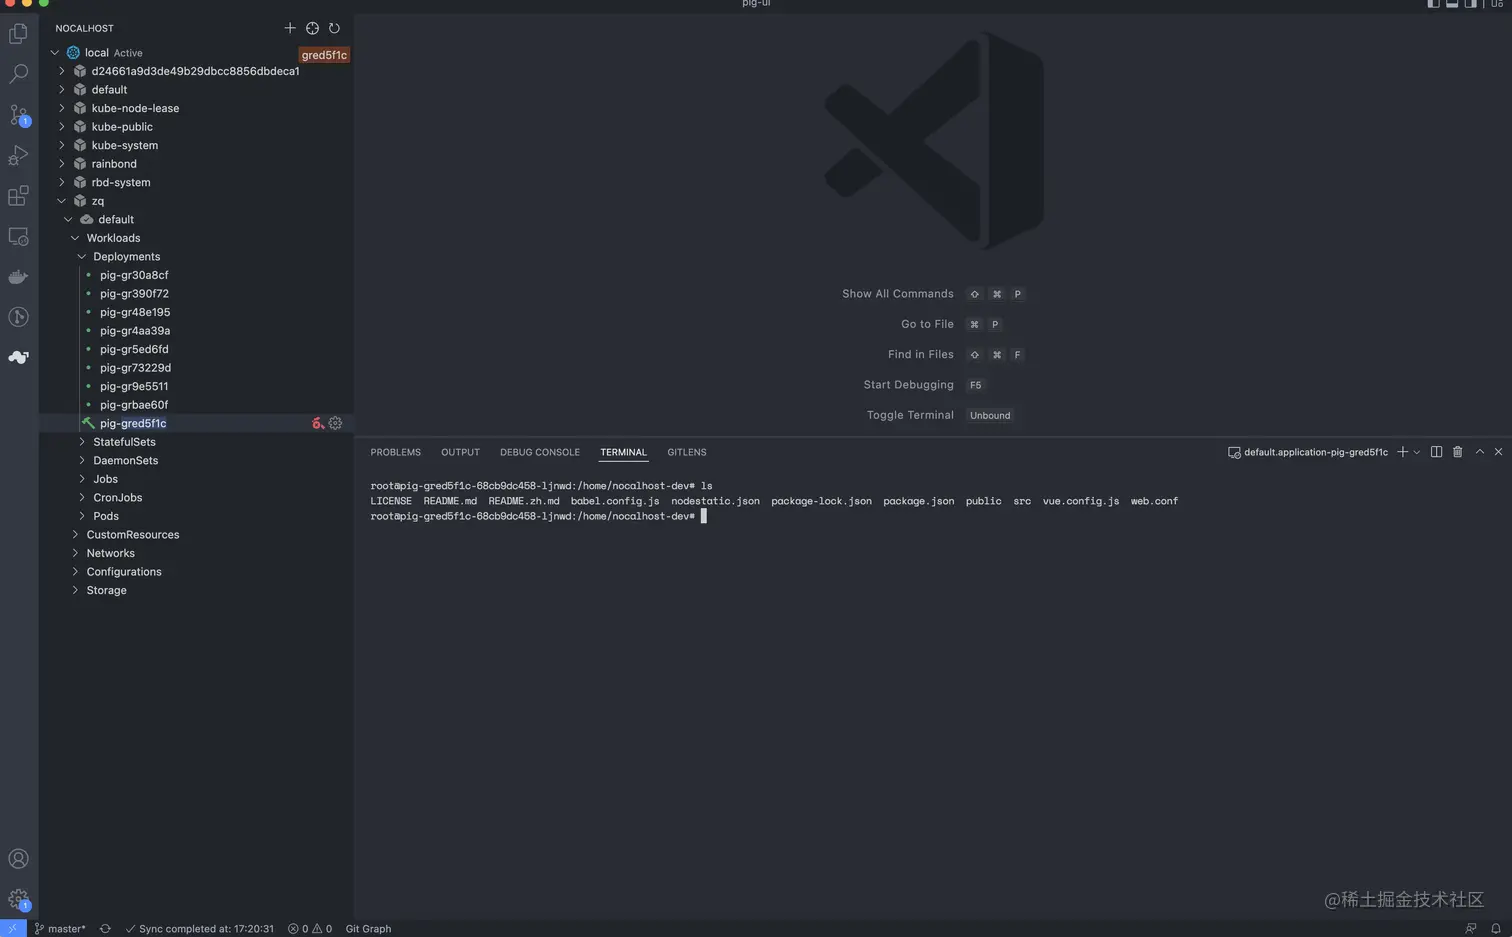1512x937 pixels.
Task: Collapse the Workloads node
Action: 75,238
